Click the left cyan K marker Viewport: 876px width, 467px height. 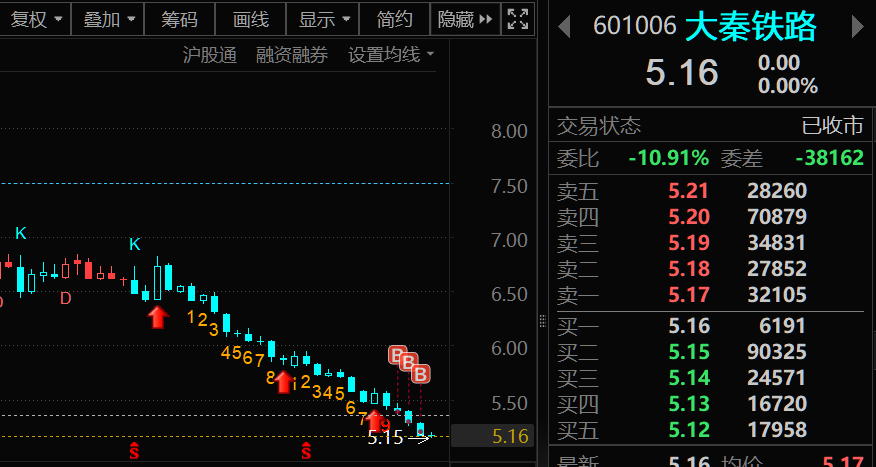[x=21, y=233]
